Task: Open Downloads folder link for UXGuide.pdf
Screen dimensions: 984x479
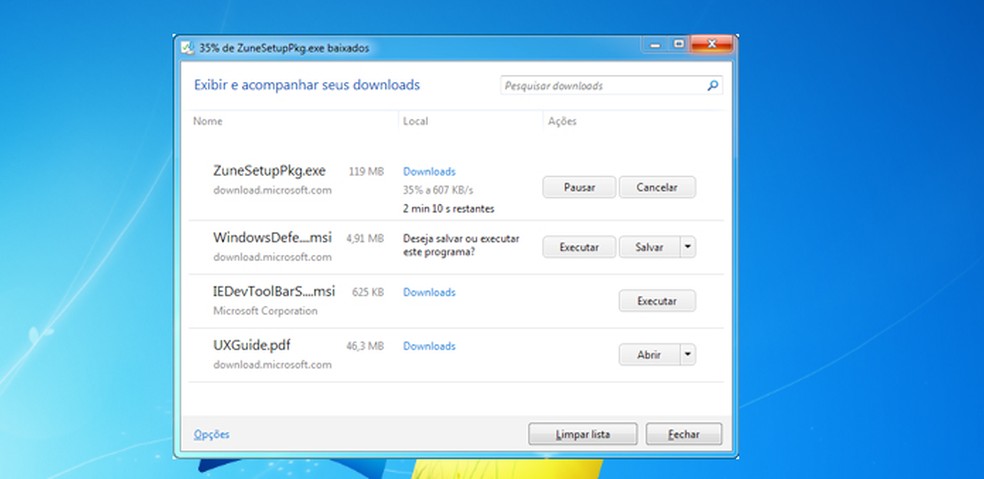Action: coord(429,346)
